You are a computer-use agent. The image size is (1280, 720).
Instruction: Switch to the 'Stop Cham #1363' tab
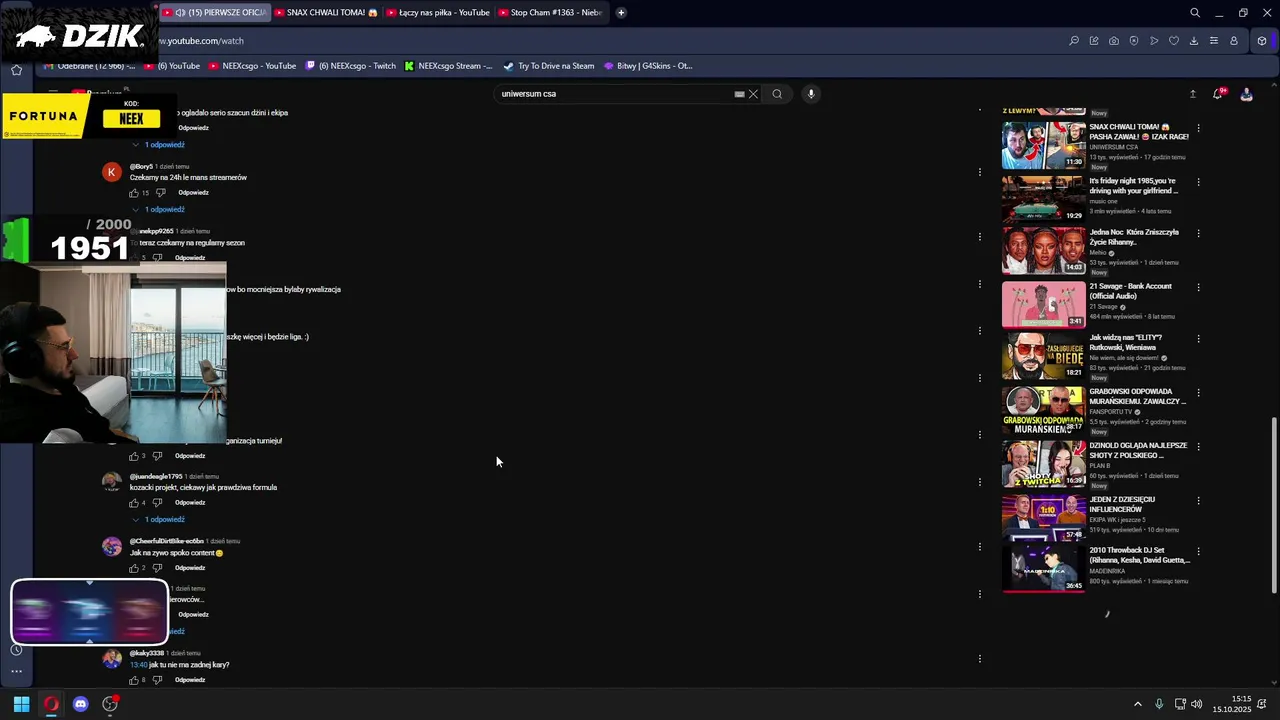[549, 13]
